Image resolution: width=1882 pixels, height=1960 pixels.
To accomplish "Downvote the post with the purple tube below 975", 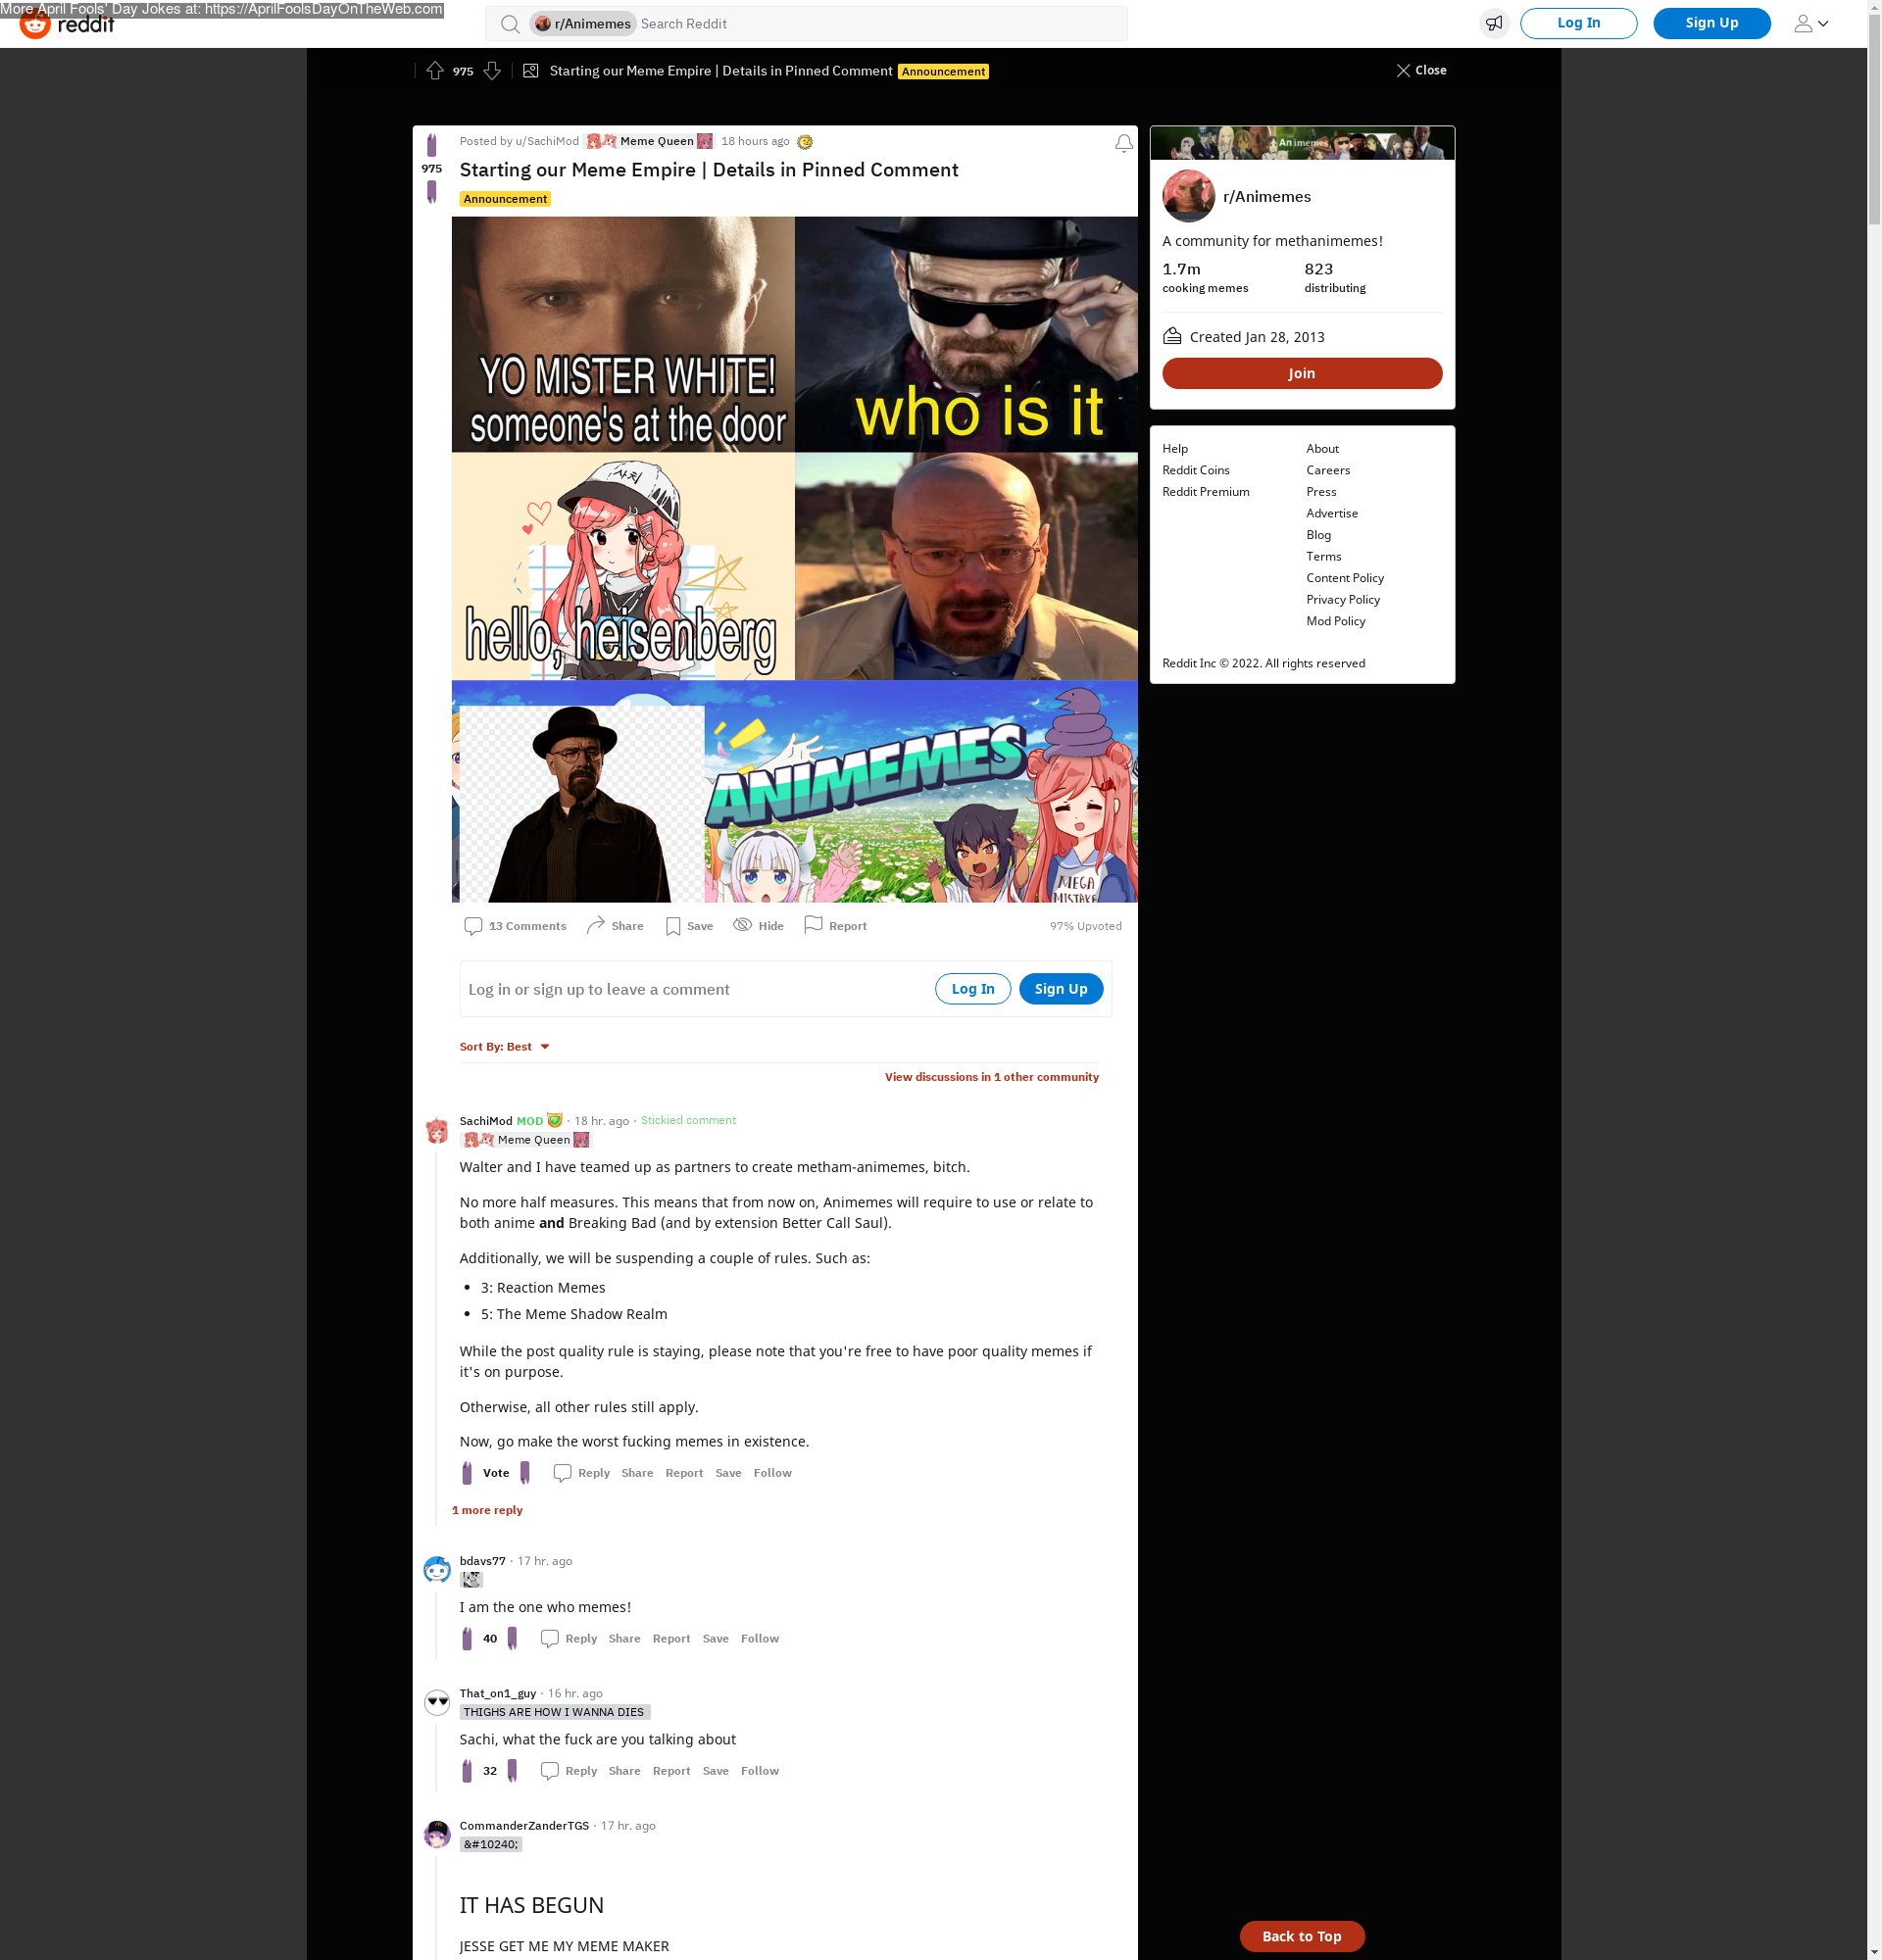I will click(x=432, y=192).
